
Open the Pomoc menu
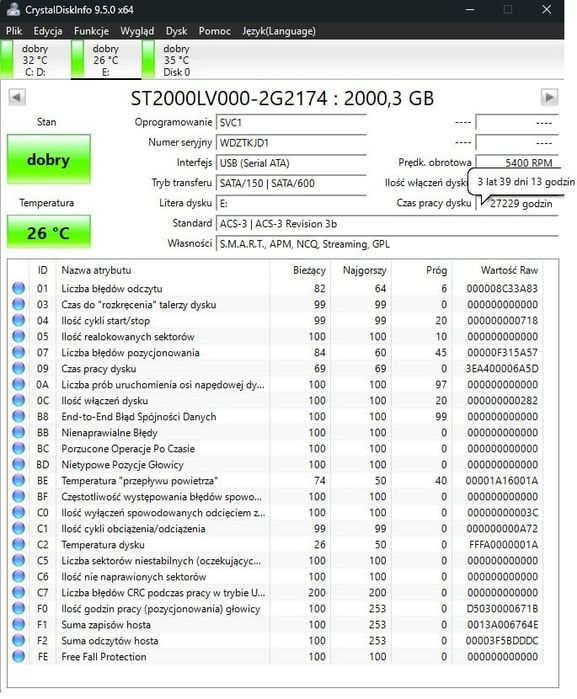(x=214, y=31)
